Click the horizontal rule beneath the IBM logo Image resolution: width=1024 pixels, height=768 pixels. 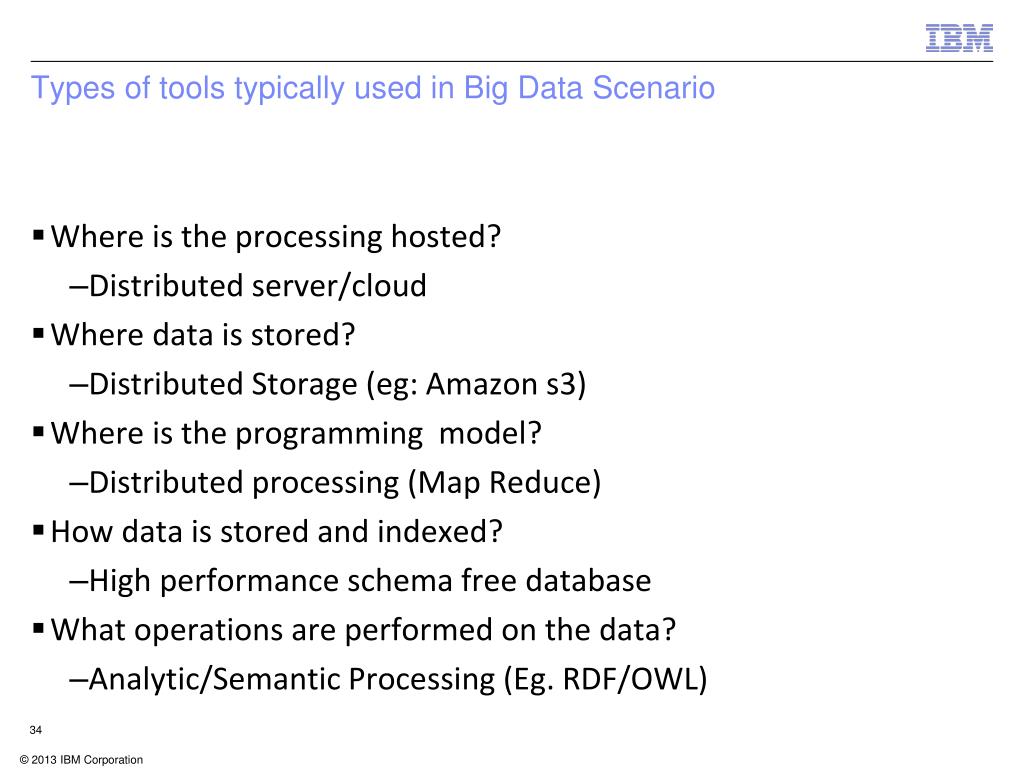pos(512,61)
